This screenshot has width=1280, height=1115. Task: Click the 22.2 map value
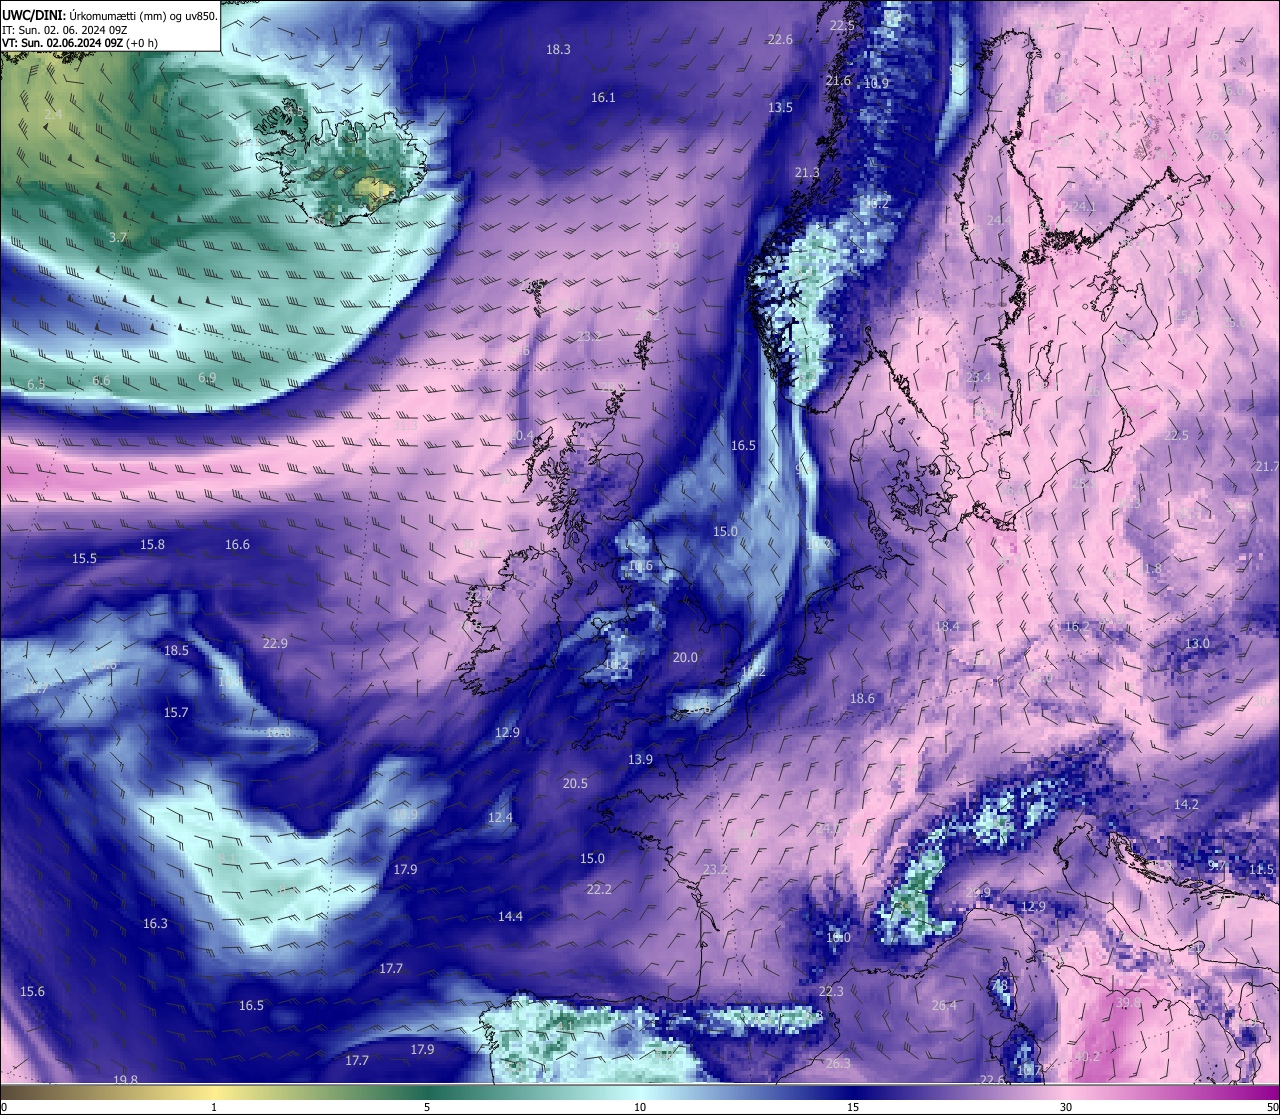[x=599, y=889]
